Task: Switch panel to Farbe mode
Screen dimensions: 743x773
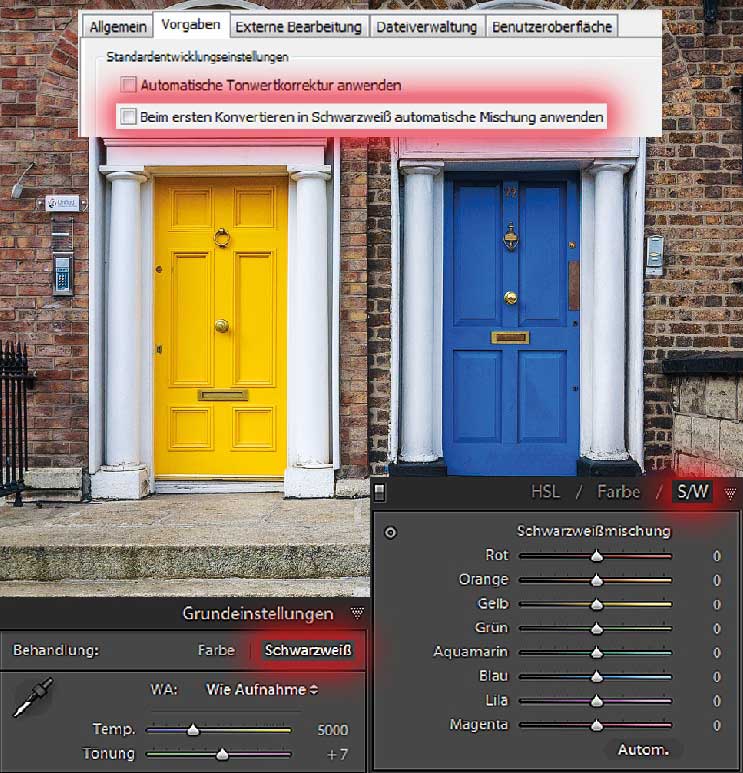Action: (x=618, y=492)
